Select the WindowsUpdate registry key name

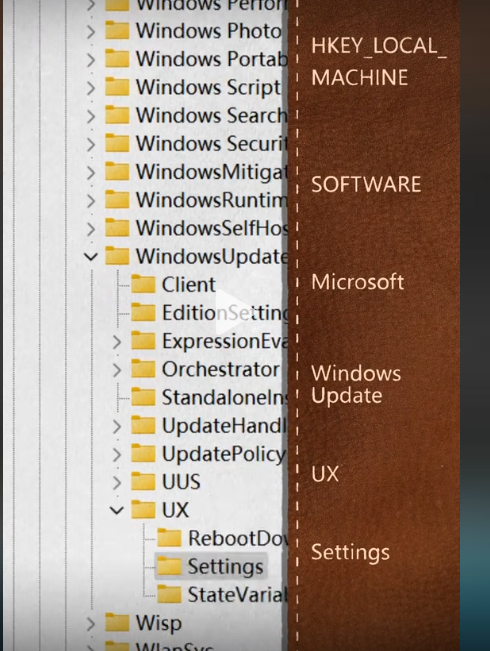point(212,257)
